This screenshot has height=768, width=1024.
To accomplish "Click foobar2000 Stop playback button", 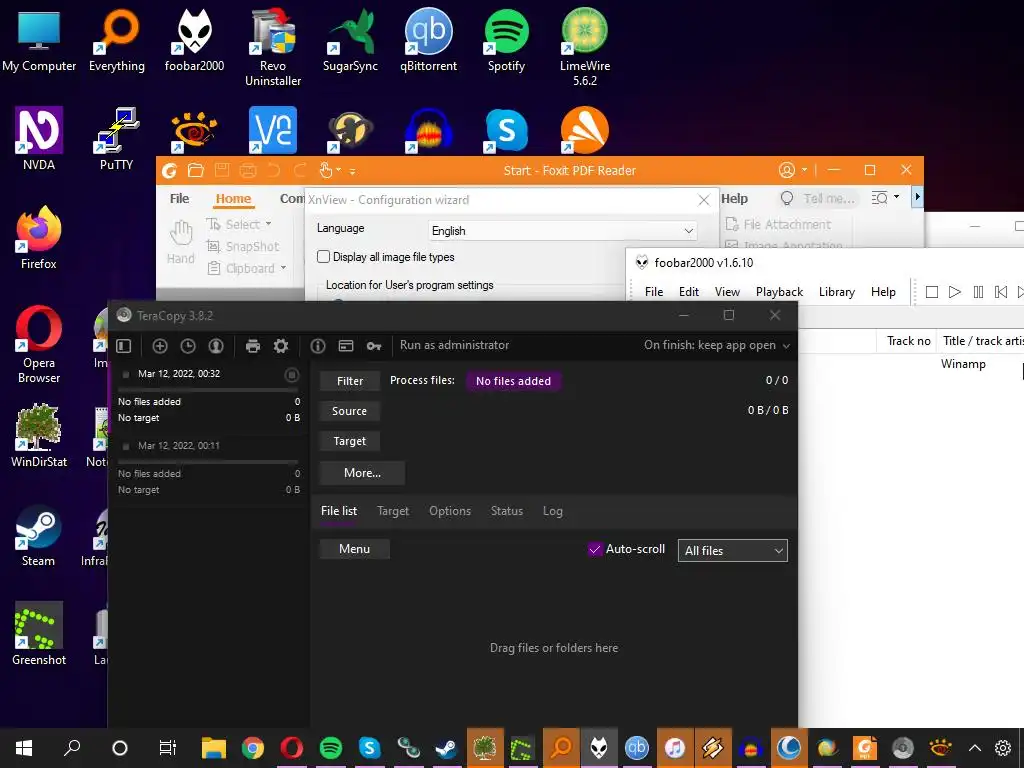I will [x=932, y=292].
